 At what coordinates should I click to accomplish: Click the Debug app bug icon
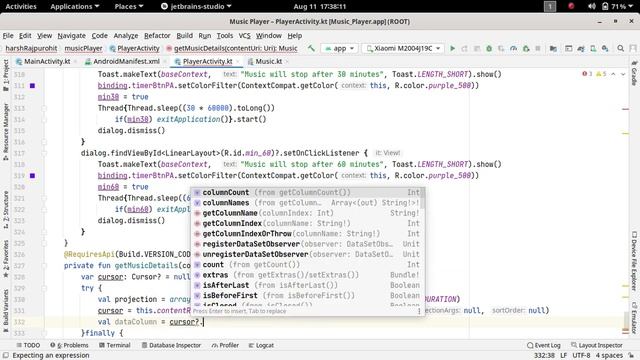(489, 48)
